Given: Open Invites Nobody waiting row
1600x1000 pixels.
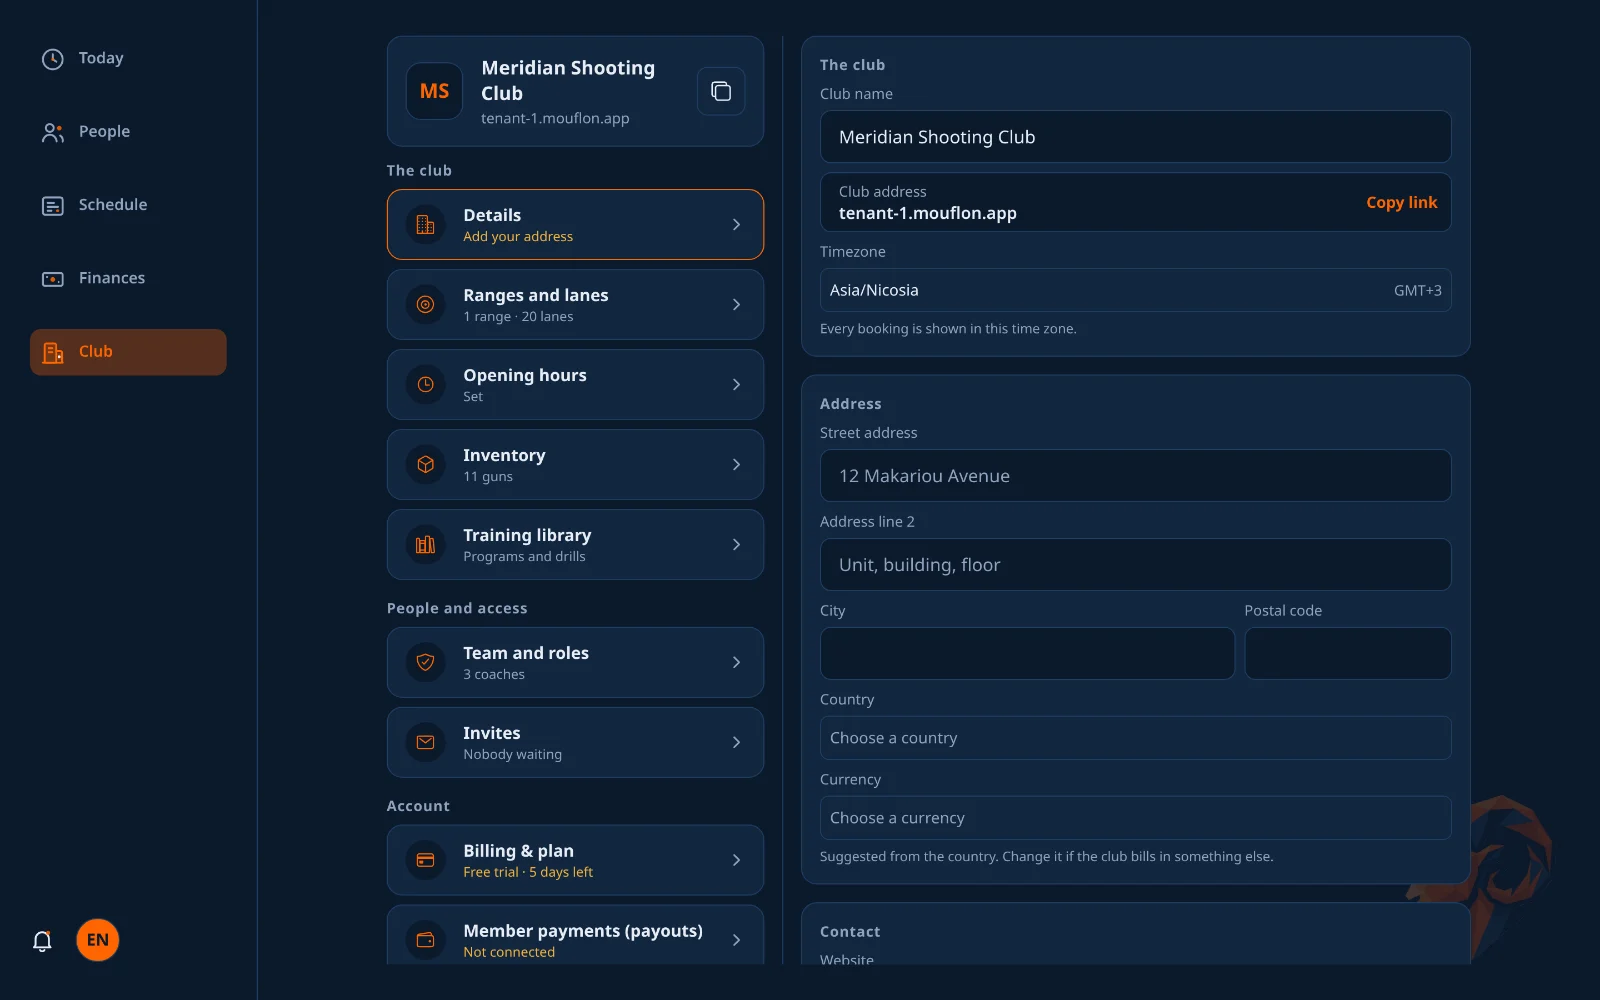Looking at the screenshot, I should point(575,742).
